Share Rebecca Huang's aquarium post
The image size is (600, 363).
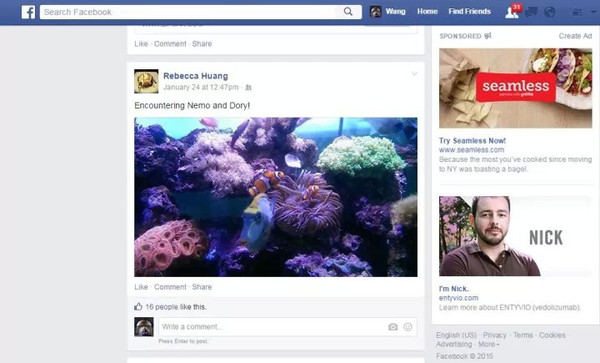point(202,287)
